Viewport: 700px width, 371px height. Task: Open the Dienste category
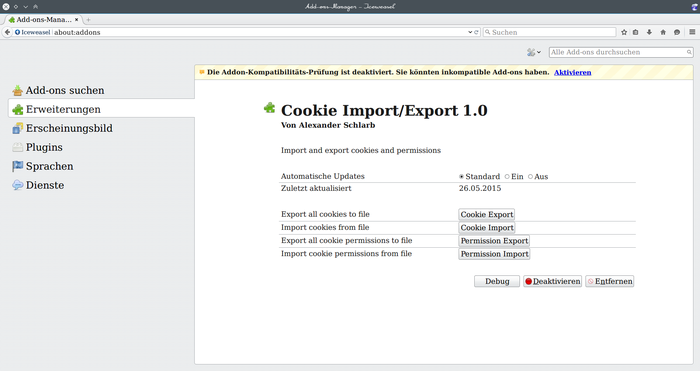101,185
